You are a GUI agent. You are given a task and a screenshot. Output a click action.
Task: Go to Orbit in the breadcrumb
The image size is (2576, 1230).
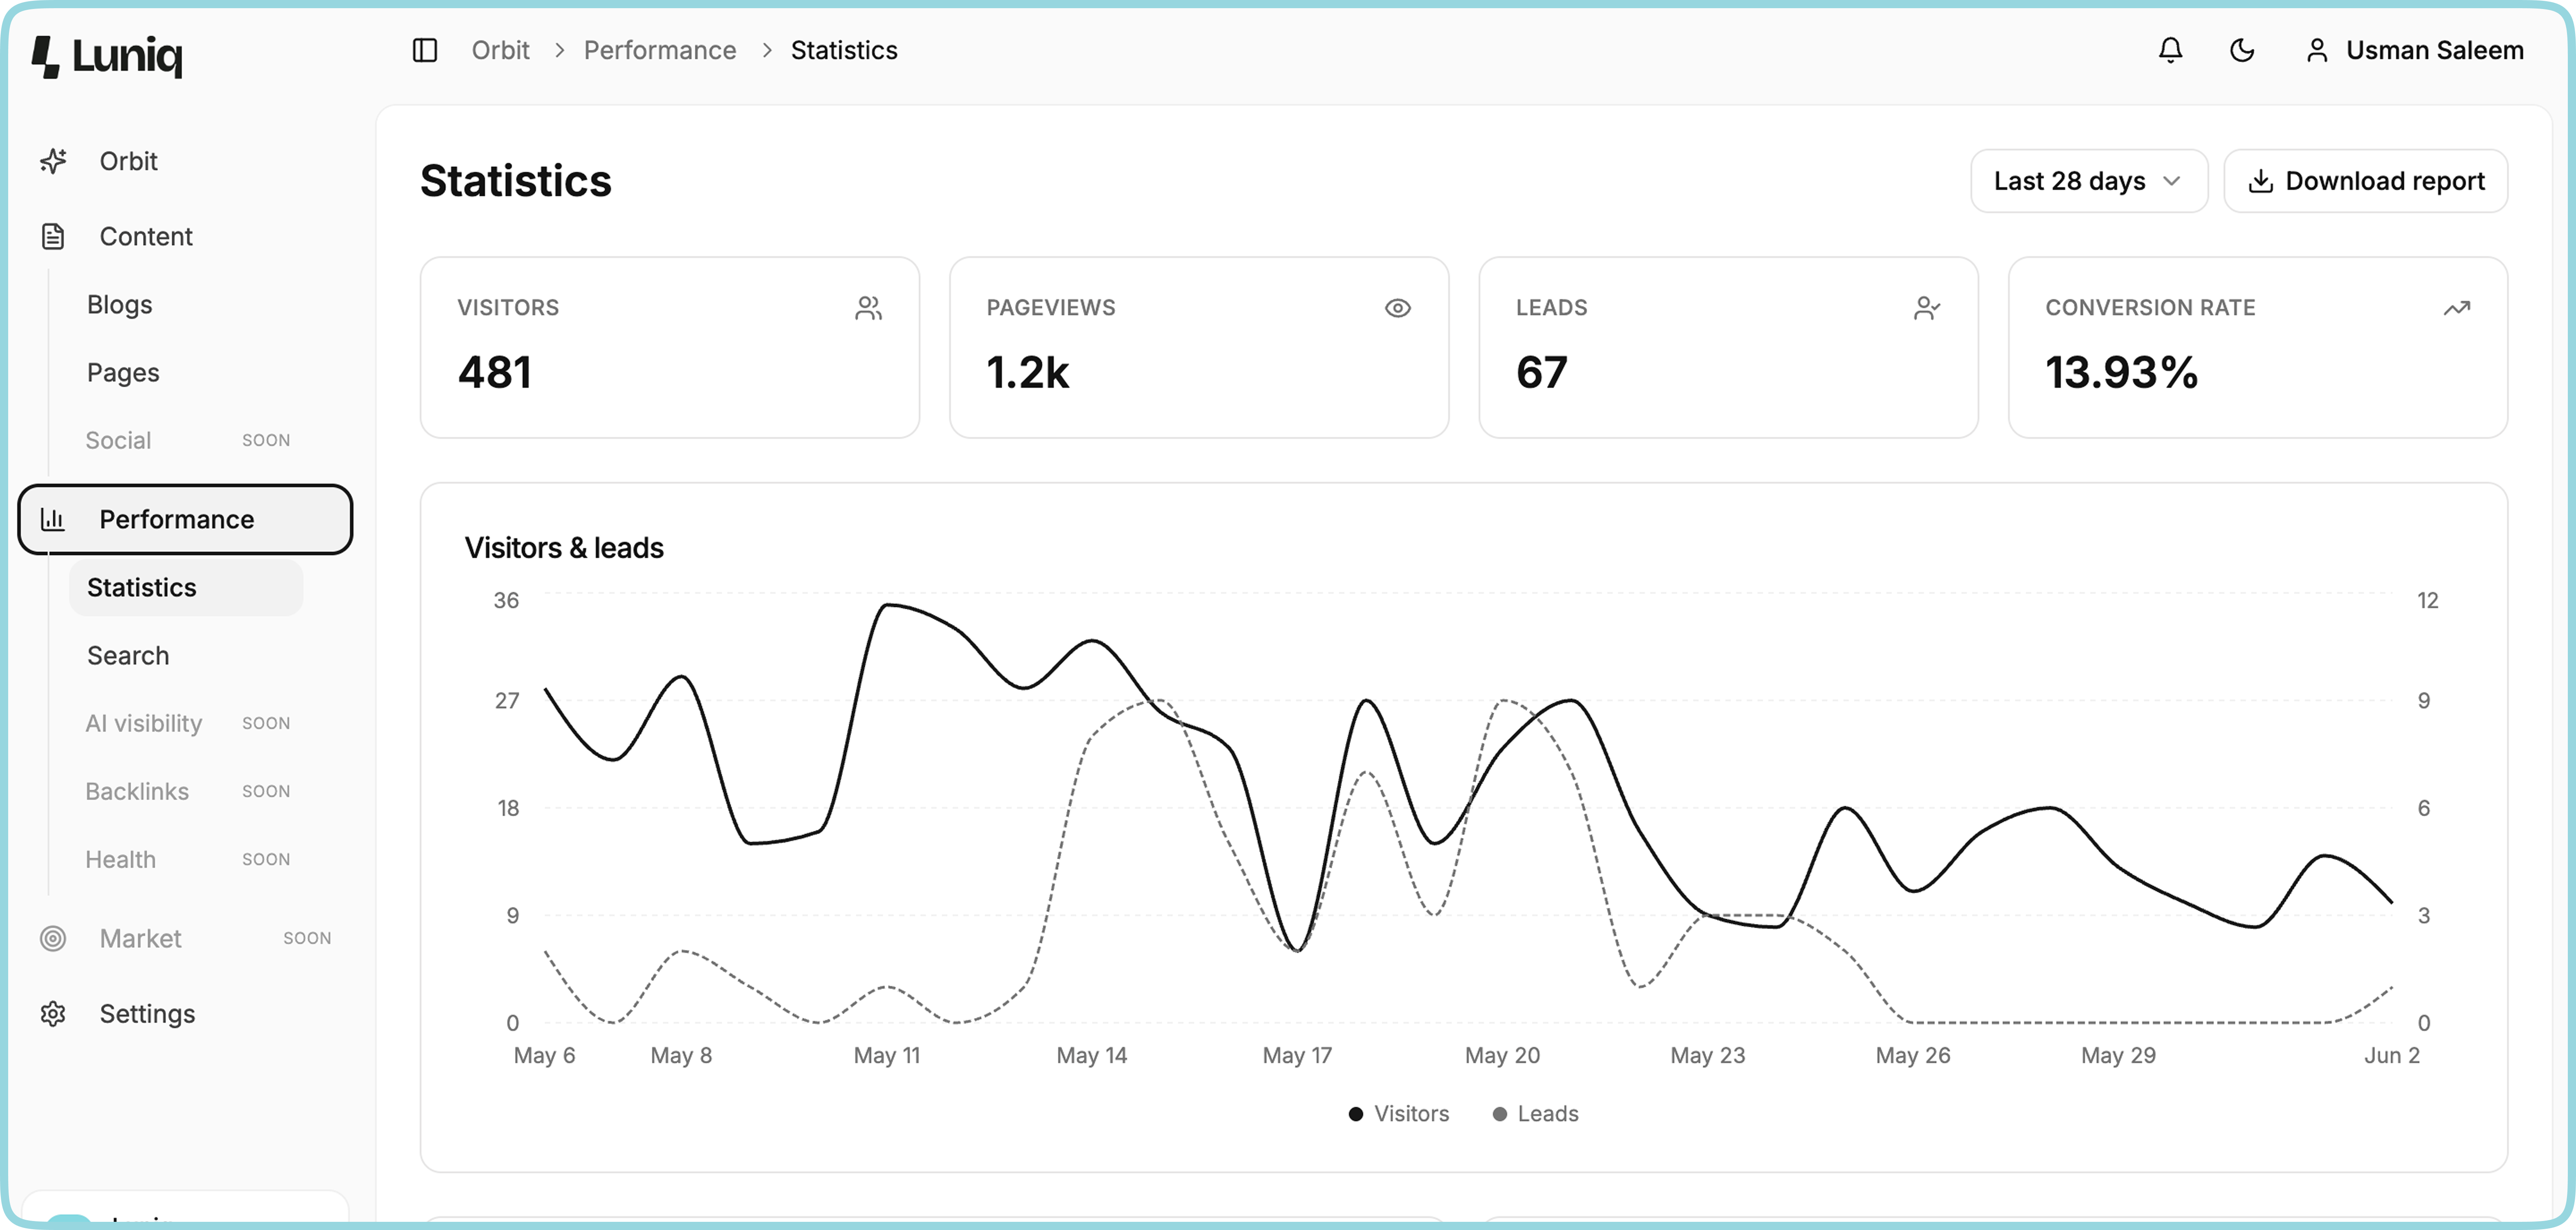pos(500,50)
